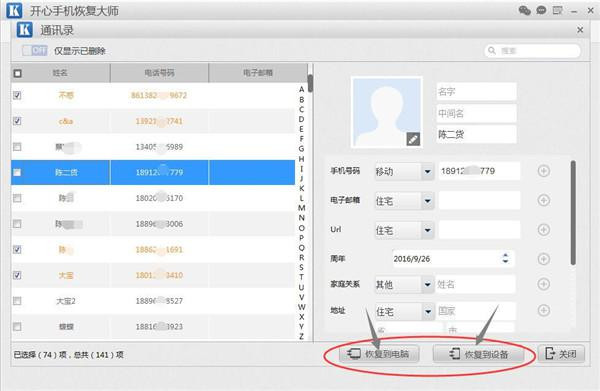
Task: Adjust the 周年 date stepper arrows
Action: pos(505,258)
